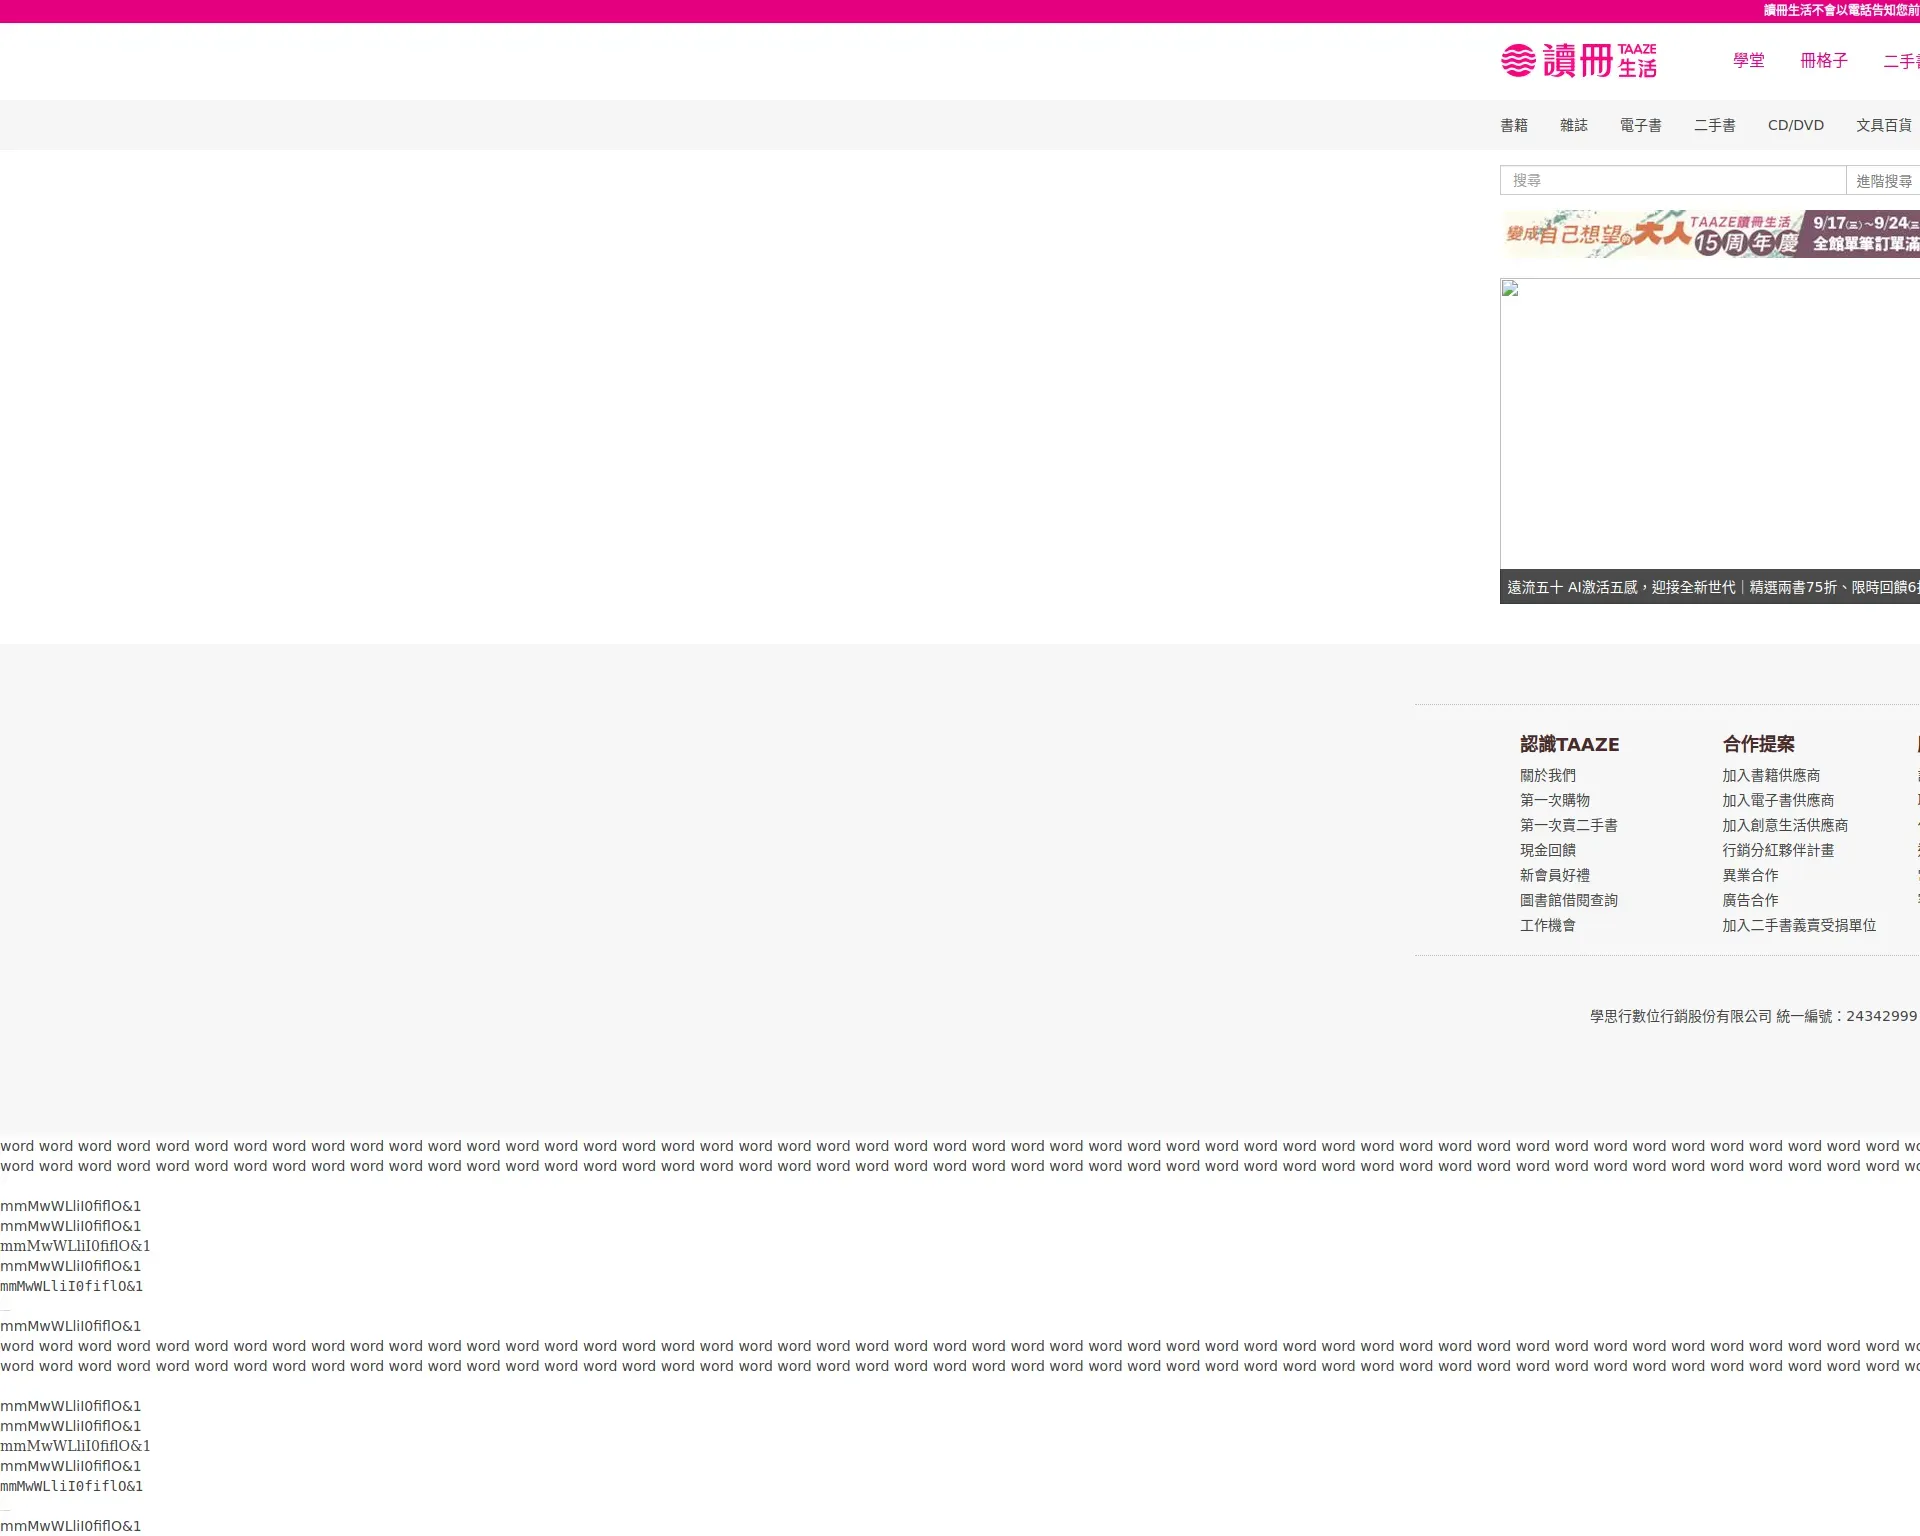Click the TAAZE 讀冊生活 logo
The width and height of the screenshot is (1920, 1536).
click(x=1578, y=60)
